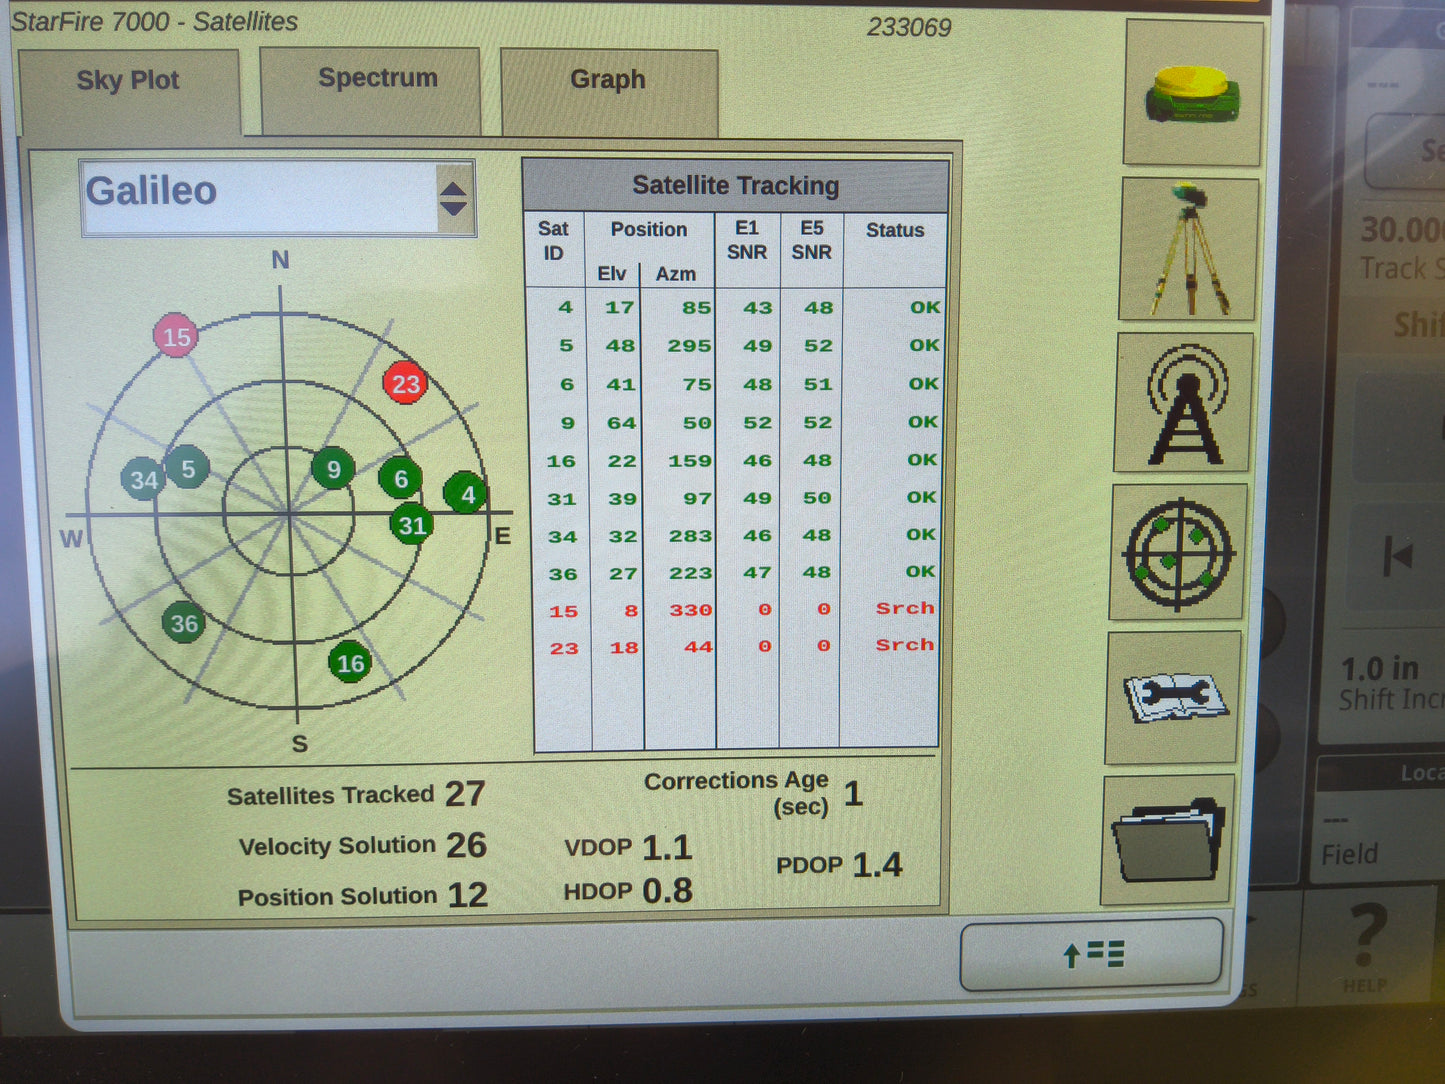Click the Satellite Tracking table header

[736, 186]
